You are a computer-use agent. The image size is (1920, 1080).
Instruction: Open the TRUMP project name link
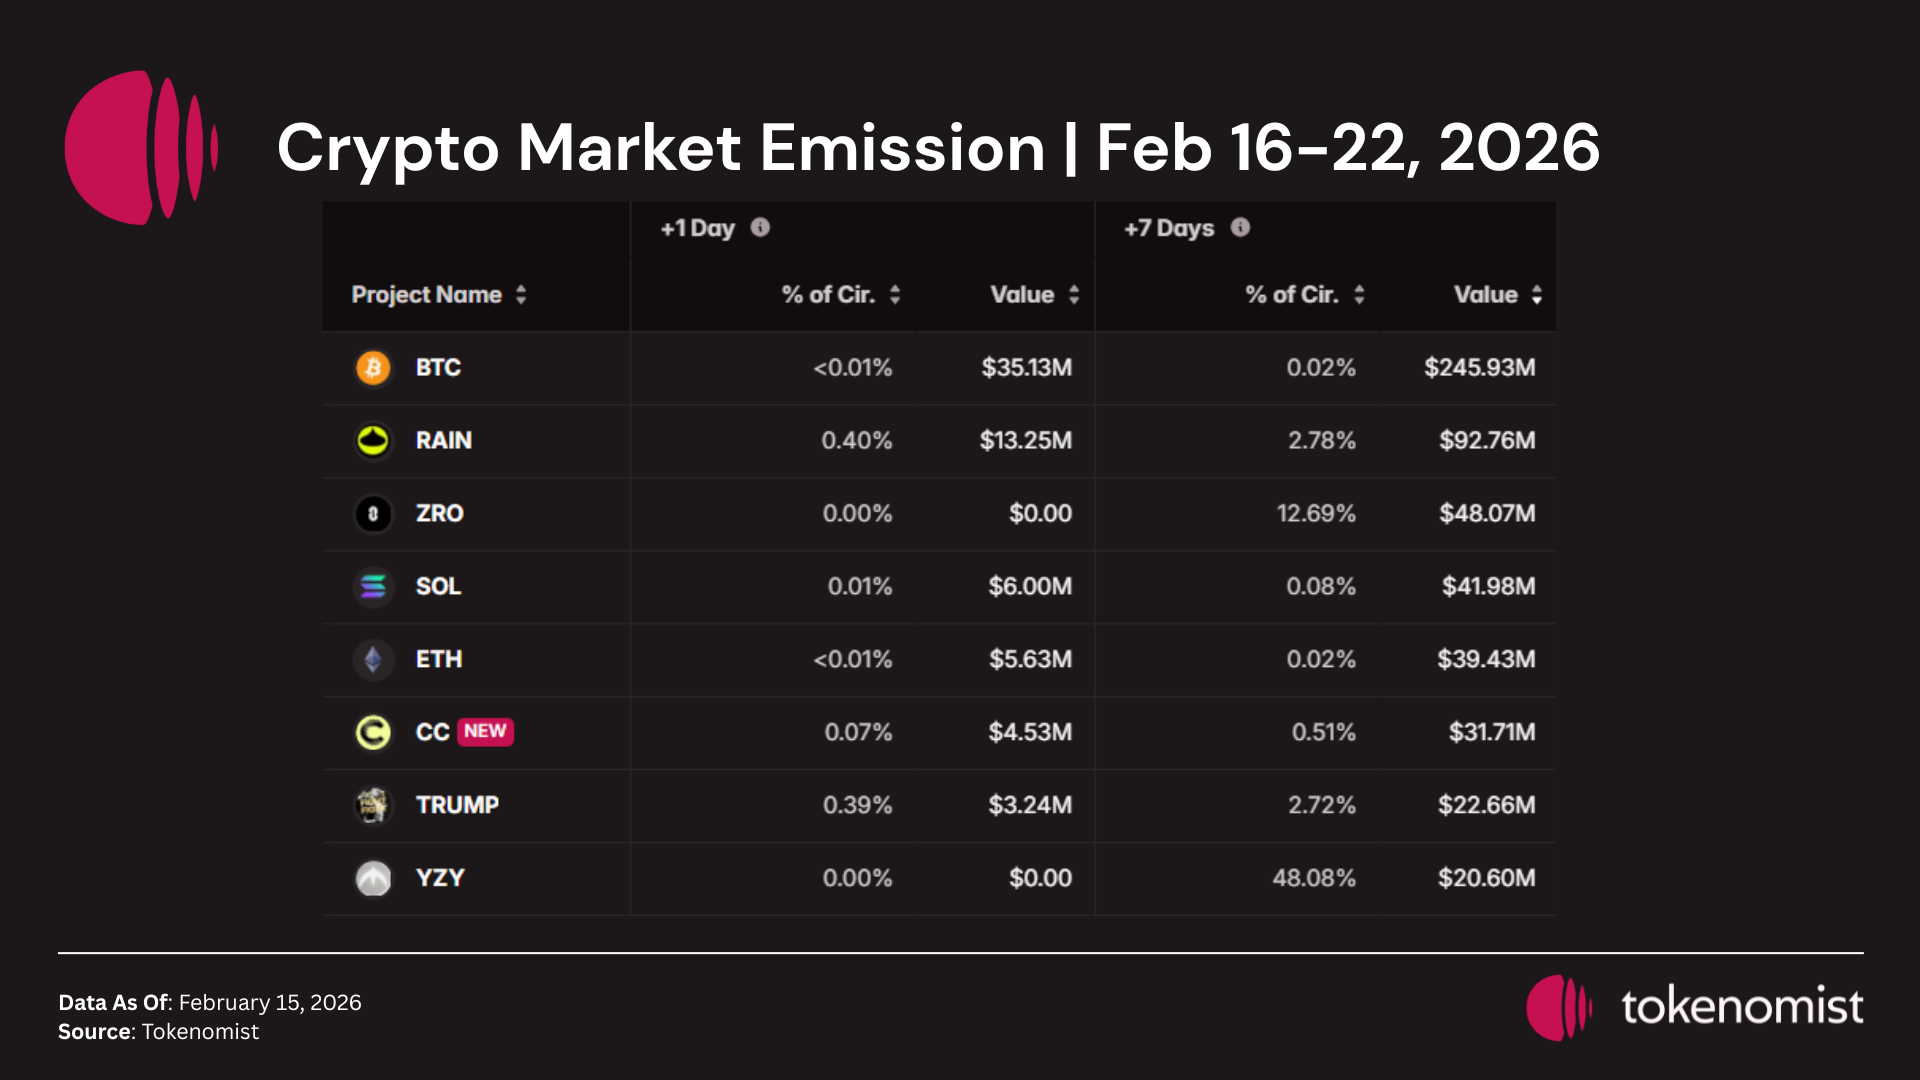457,805
